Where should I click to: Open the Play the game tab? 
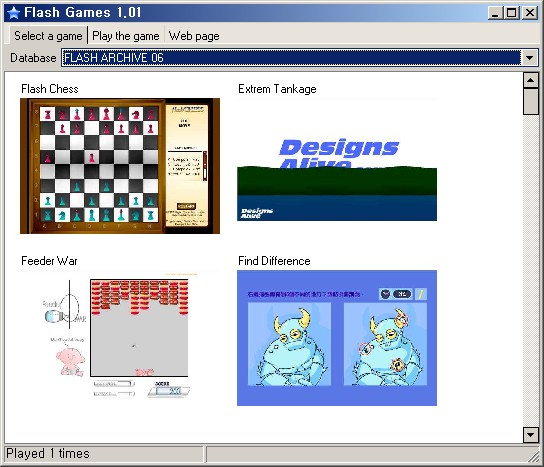pos(126,36)
